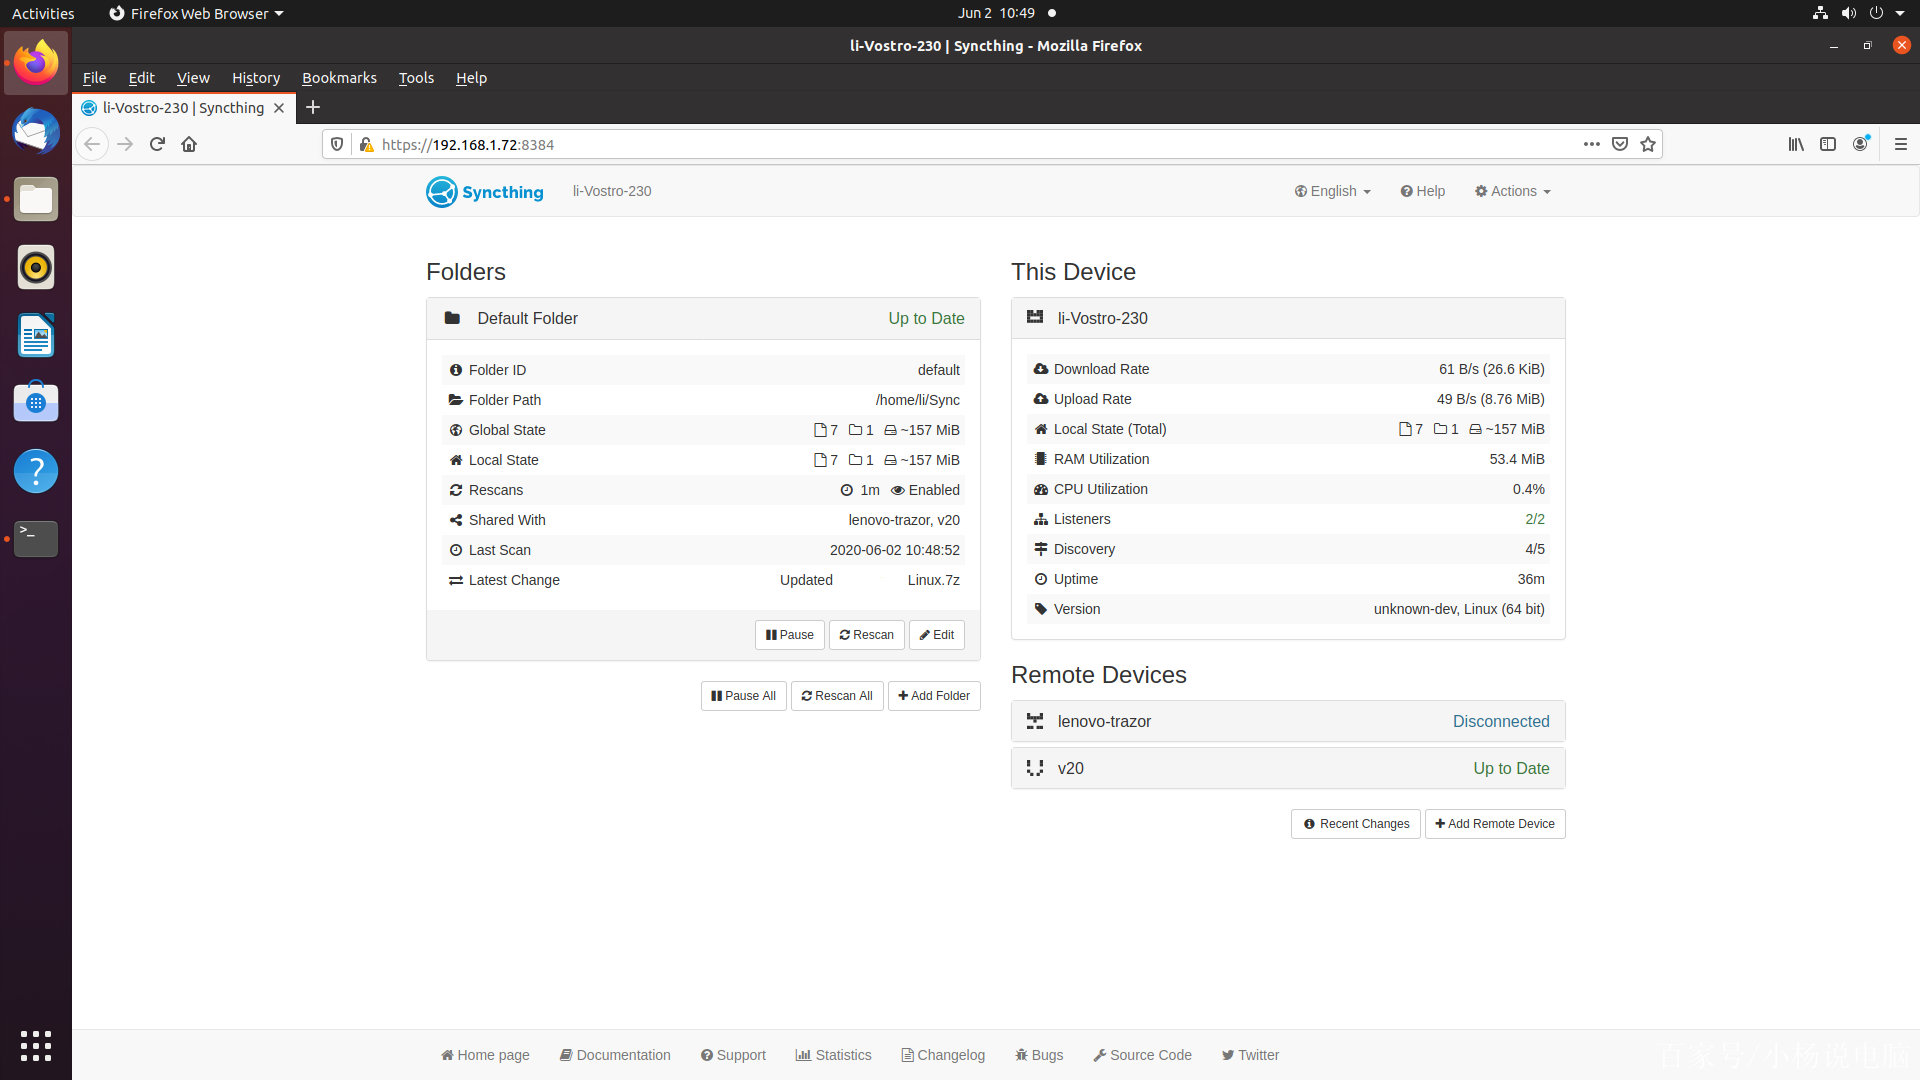Open the History menu

point(255,78)
